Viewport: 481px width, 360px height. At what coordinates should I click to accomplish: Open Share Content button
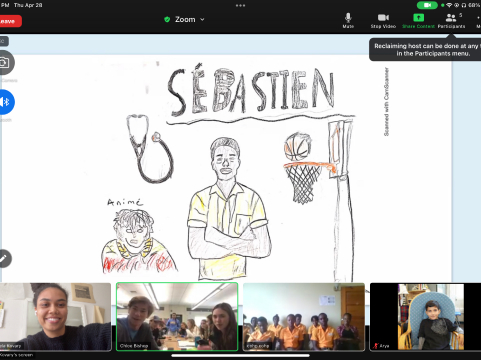(x=418, y=20)
